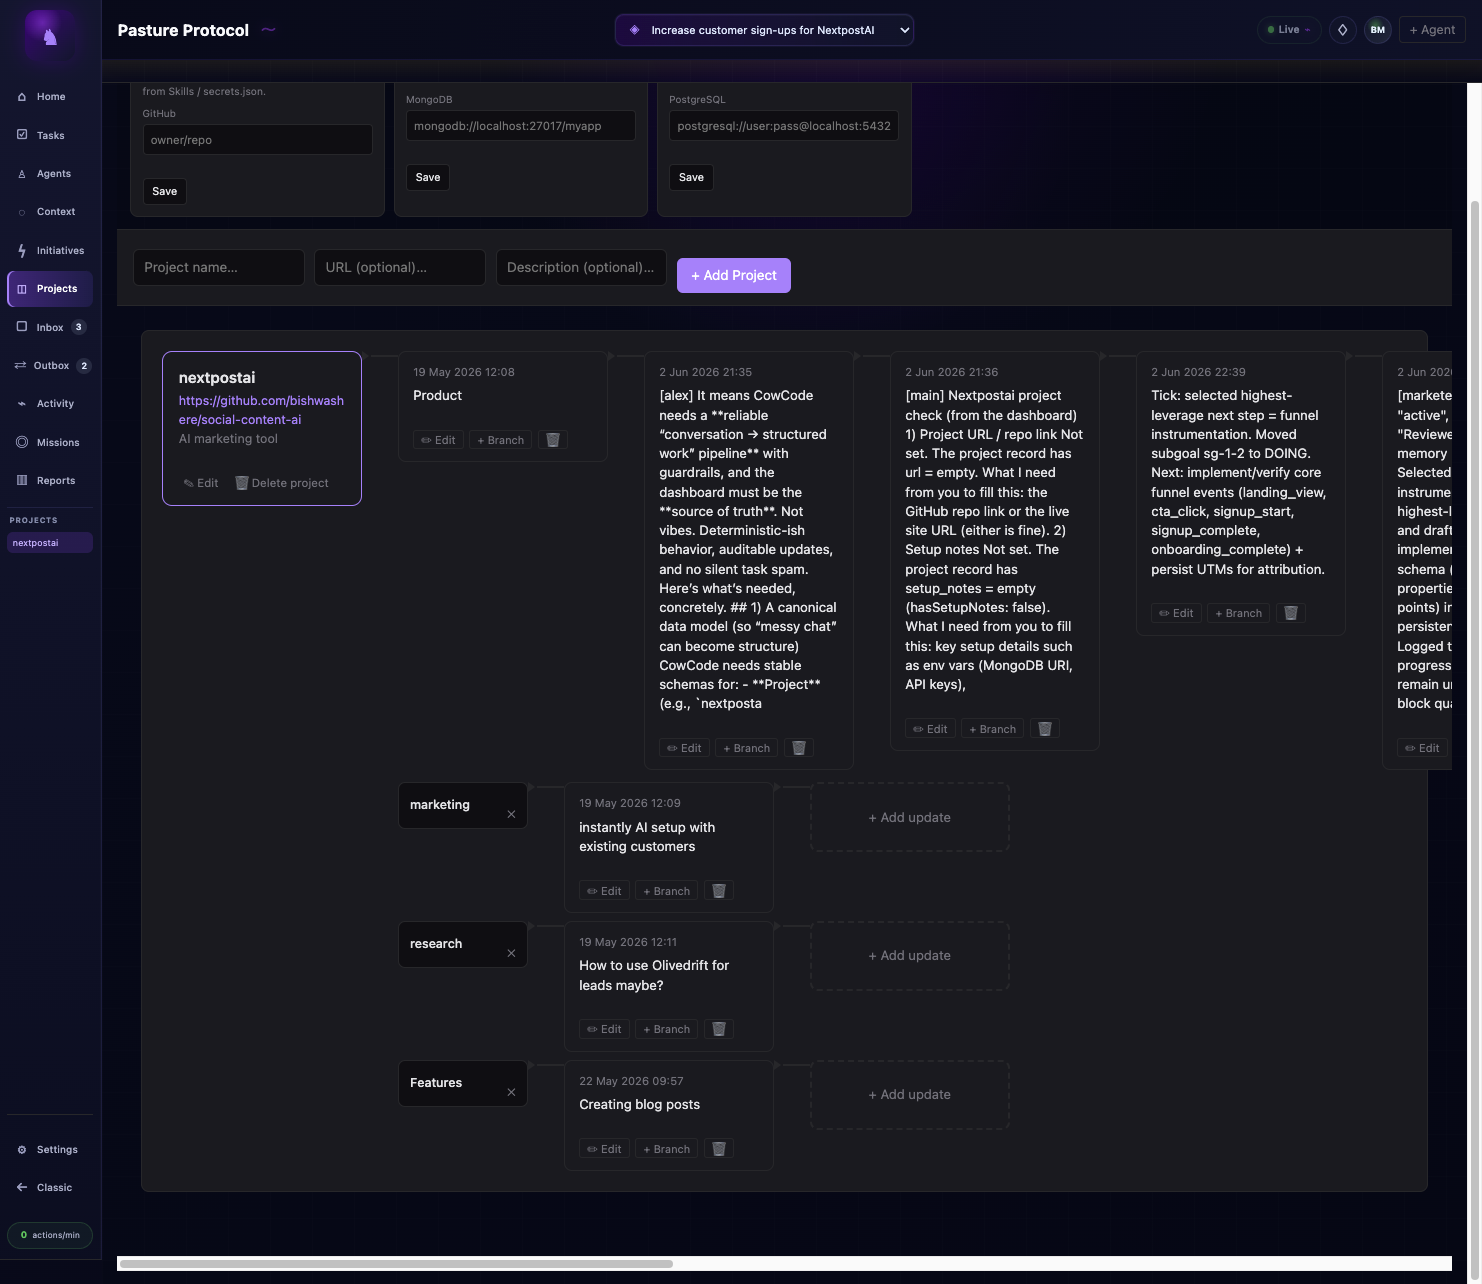
Task: Open the mission selector dropdown
Action: point(764,30)
